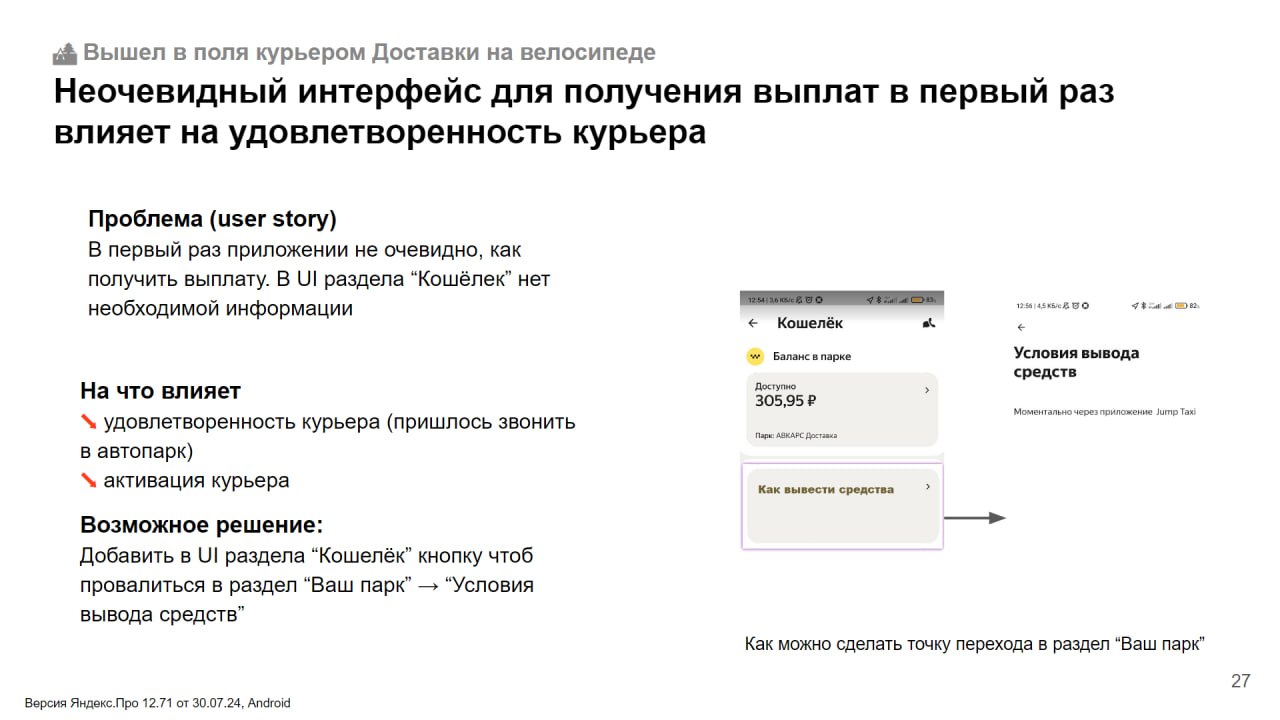Tap the back arrow beside Кошелёк title
Screen dimensions: 1280x720
click(x=754, y=323)
